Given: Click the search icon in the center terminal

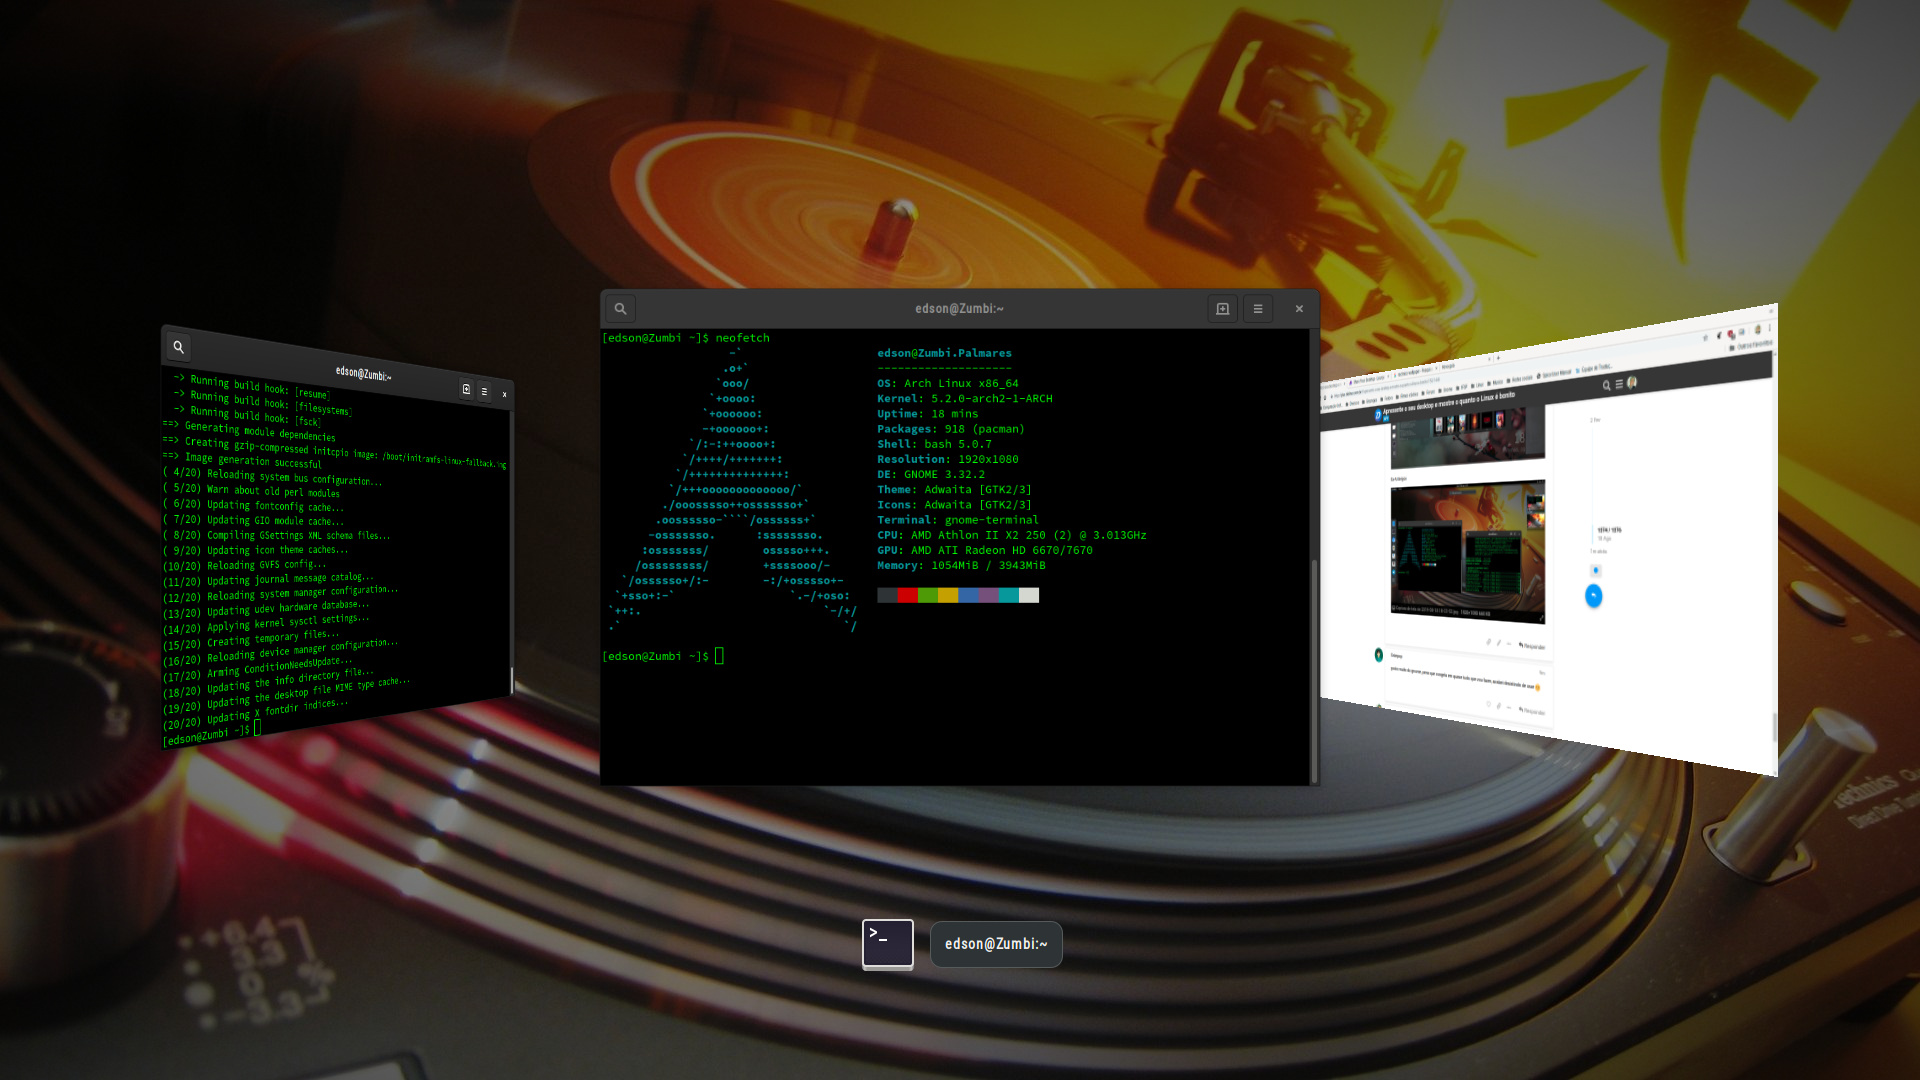Looking at the screenshot, I should [x=620, y=309].
